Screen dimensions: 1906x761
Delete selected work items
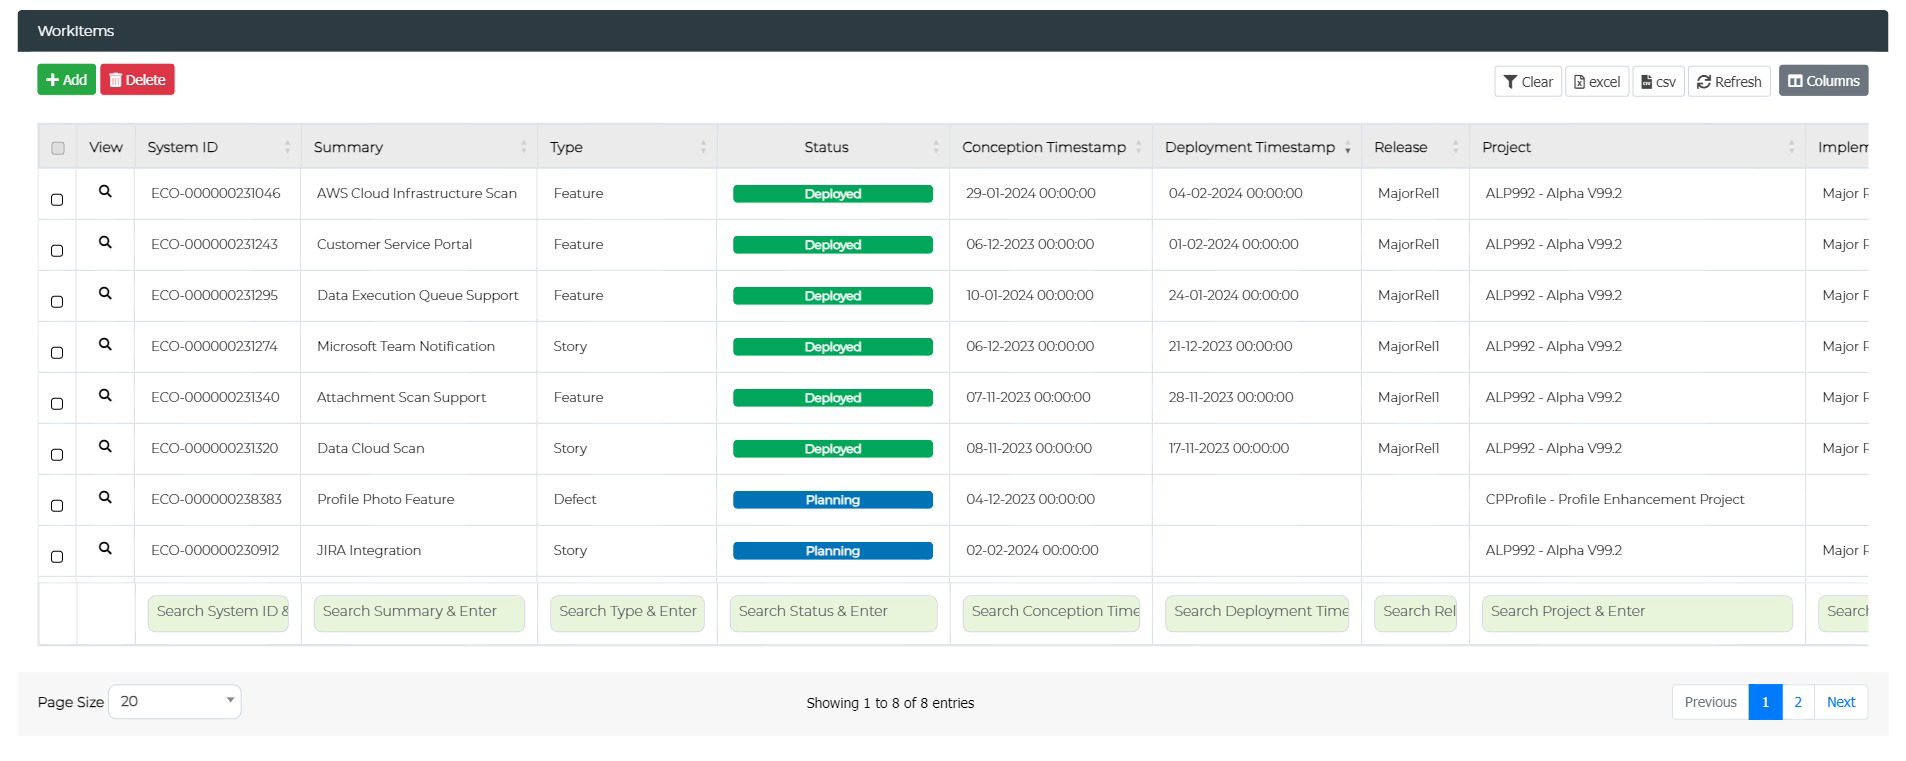click(137, 80)
